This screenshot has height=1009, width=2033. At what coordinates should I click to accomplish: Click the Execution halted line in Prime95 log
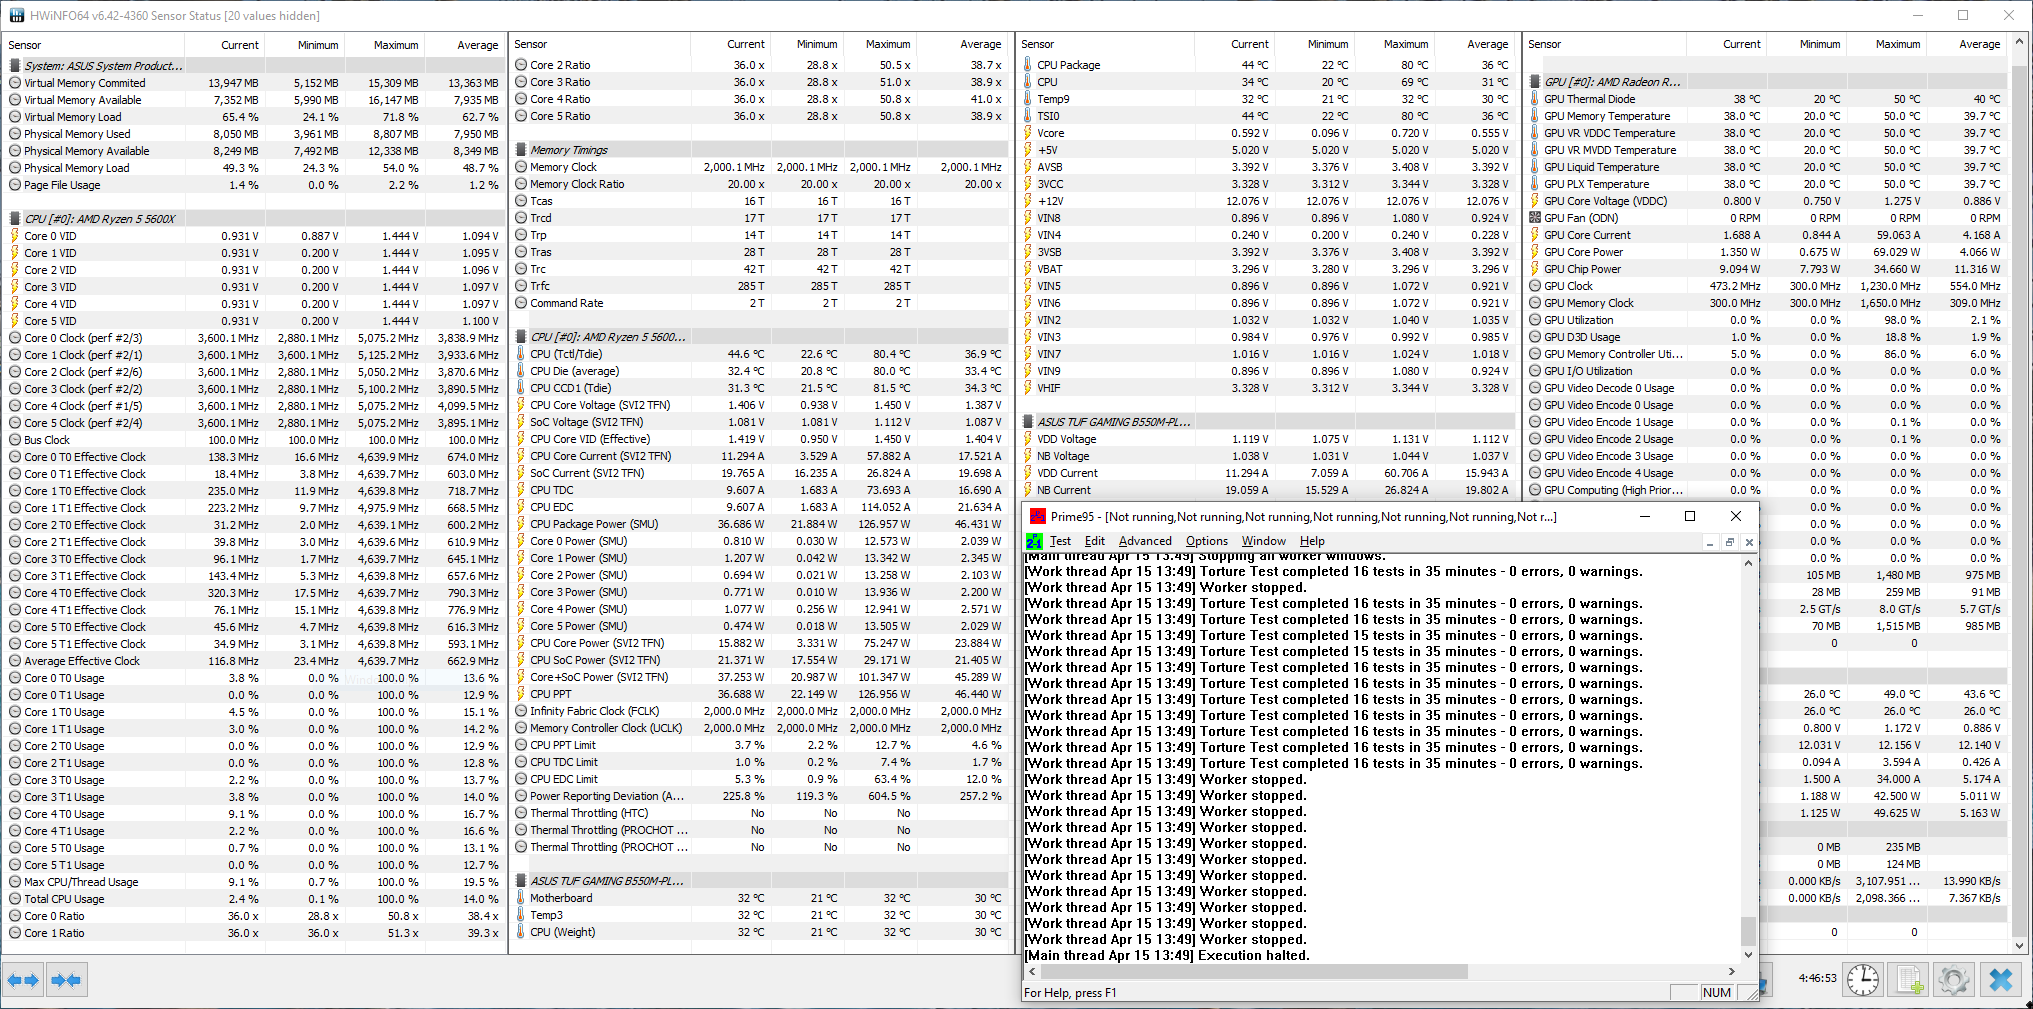click(1167, 955)
